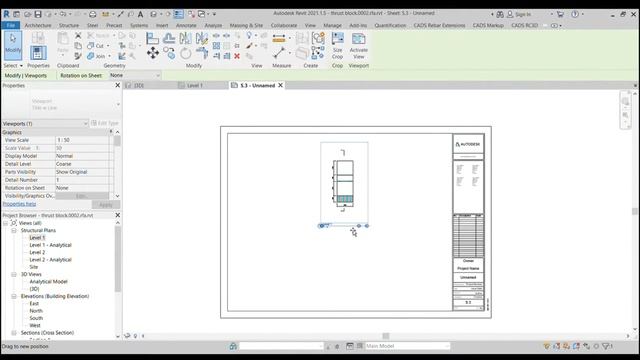This screenshot has height=360, width=640.
Task: Click the Properties help link
Action: (x=19, y=204)
